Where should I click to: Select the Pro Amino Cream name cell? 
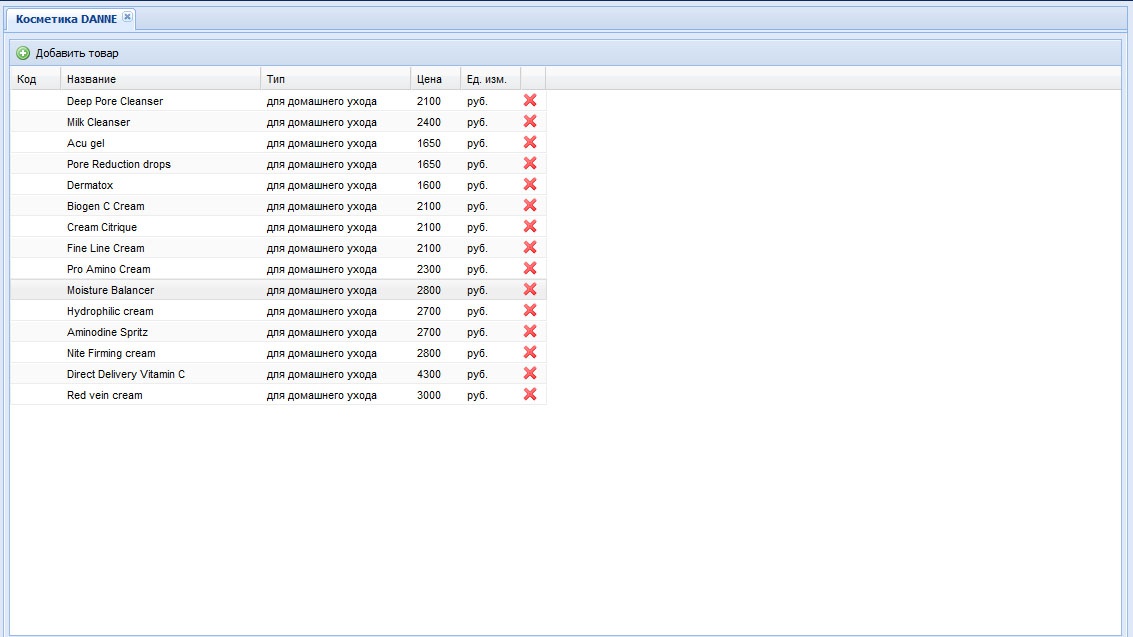[x=160, y=269]
